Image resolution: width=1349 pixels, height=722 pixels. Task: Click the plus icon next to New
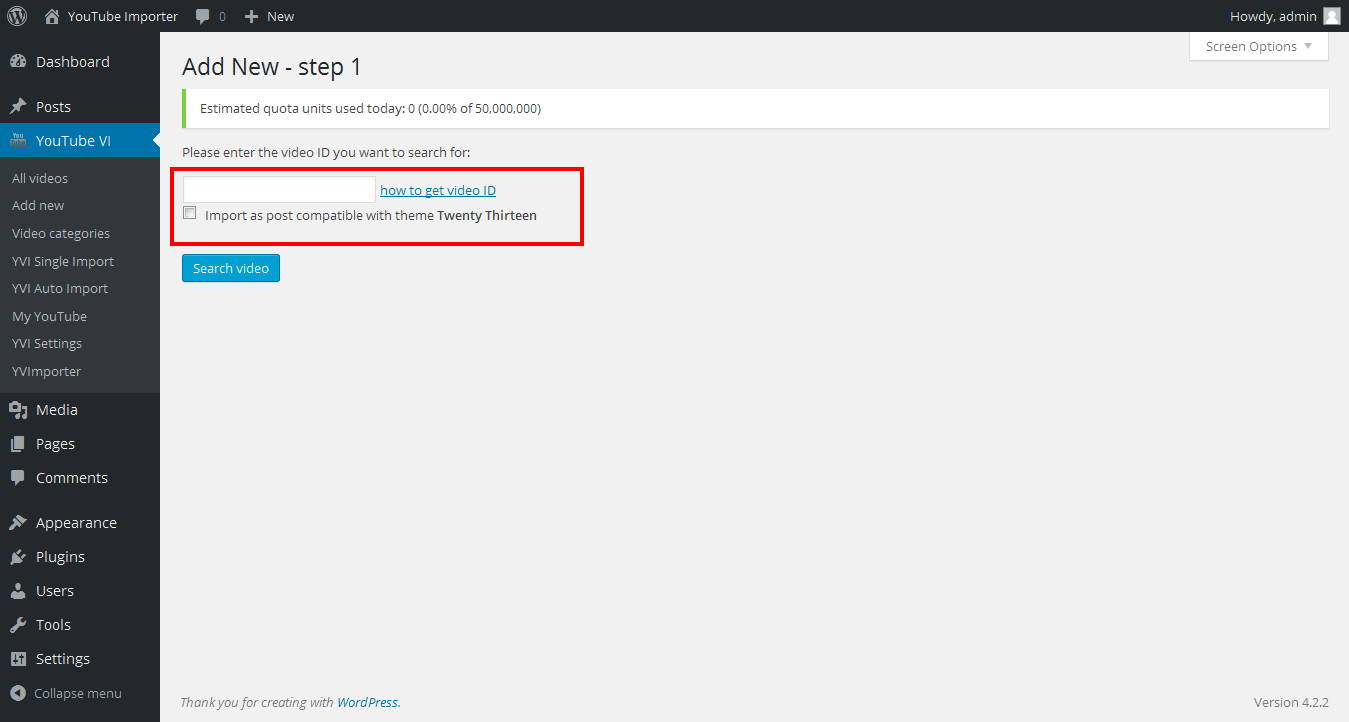[x=251, y=17]
